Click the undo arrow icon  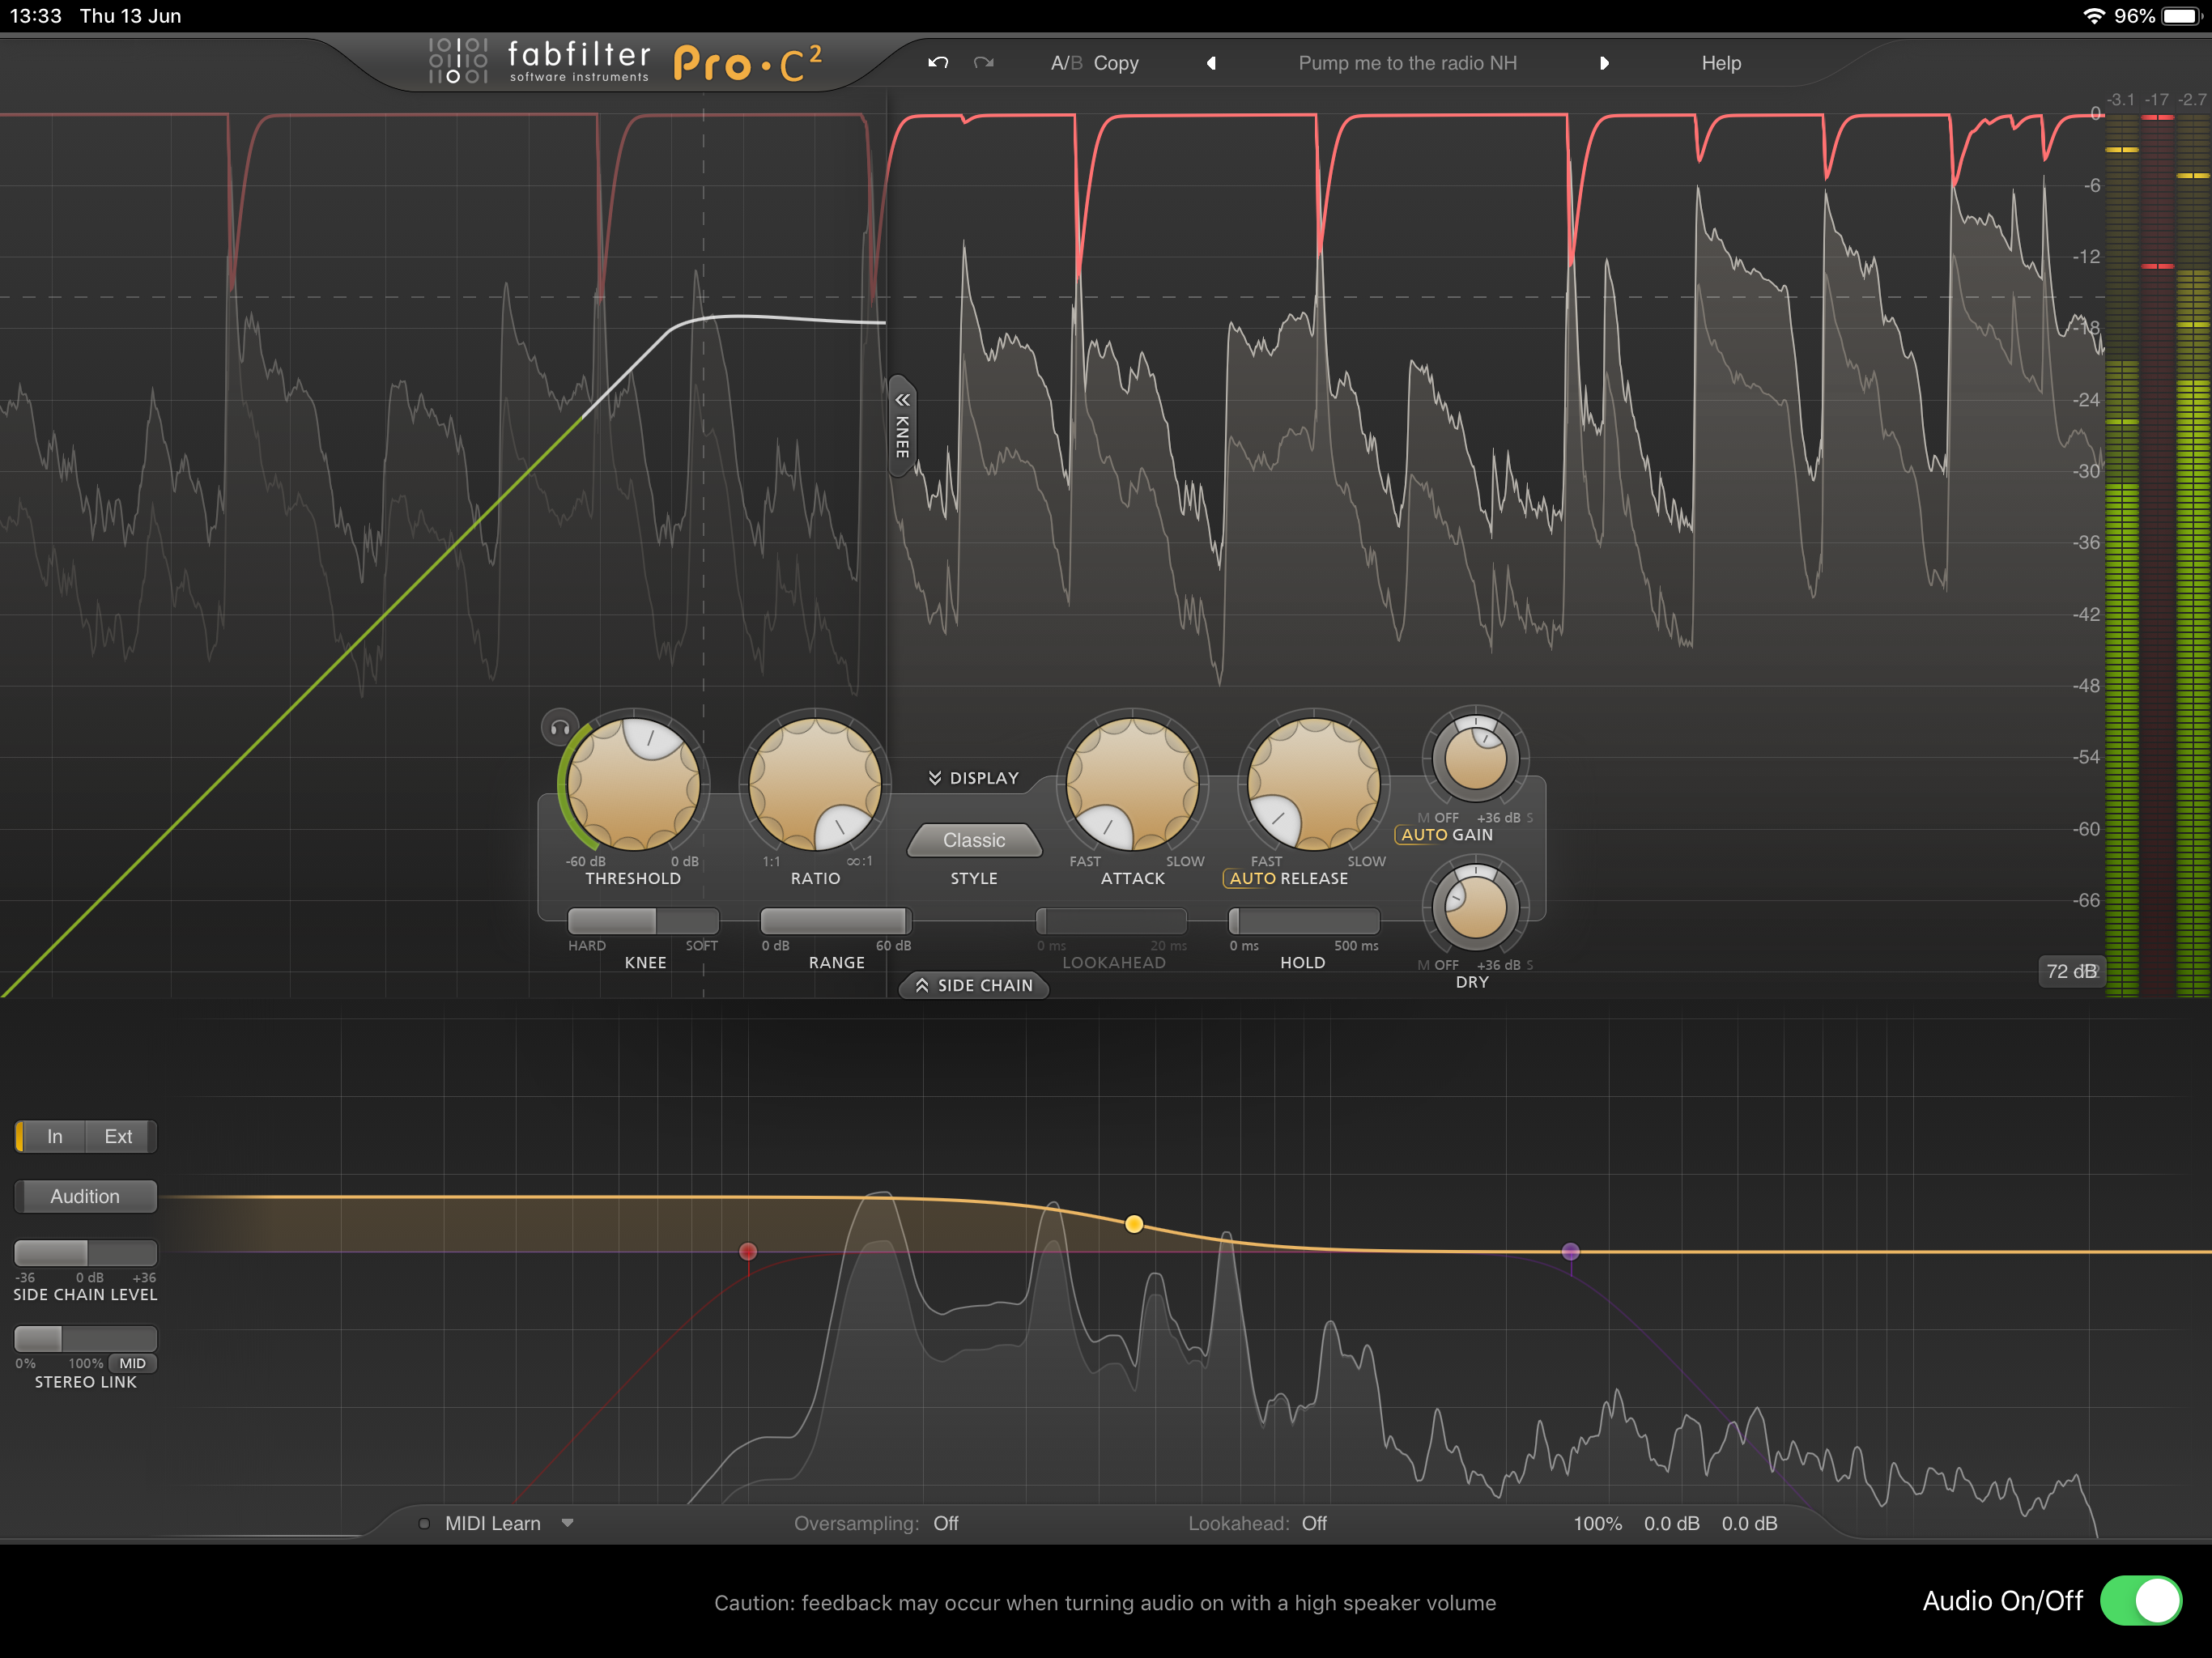(937, 63)
